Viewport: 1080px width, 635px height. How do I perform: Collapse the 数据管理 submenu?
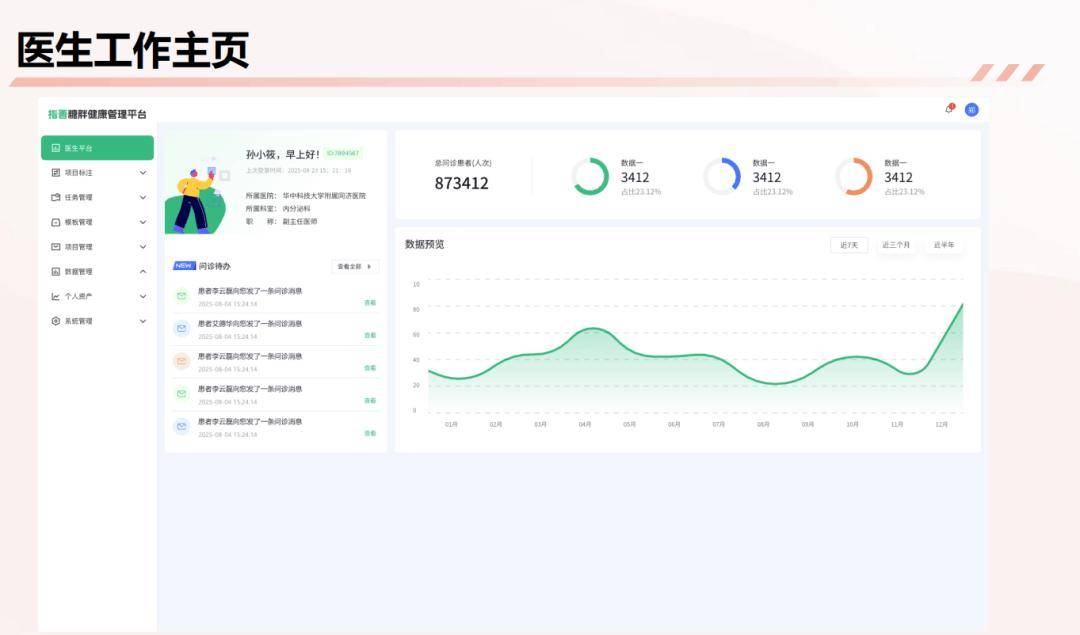pyautogui.click(x=141, y=271)
